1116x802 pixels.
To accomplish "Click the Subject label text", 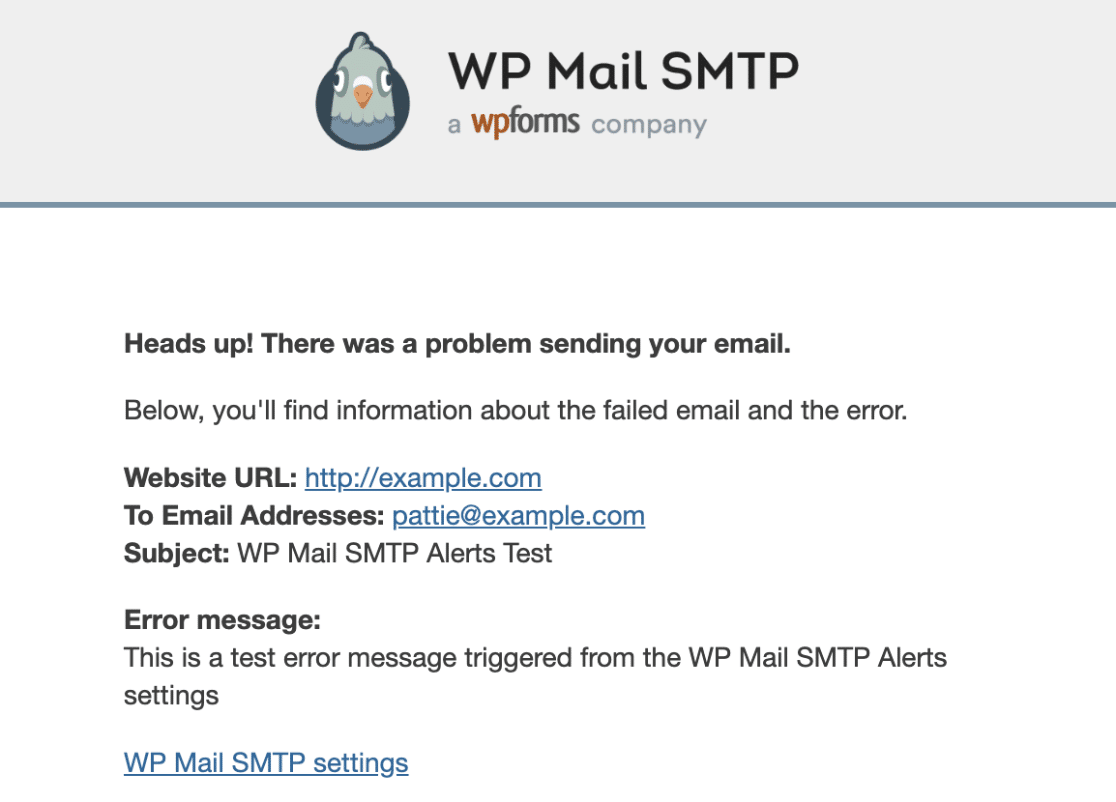I will (x=177, y=553).
